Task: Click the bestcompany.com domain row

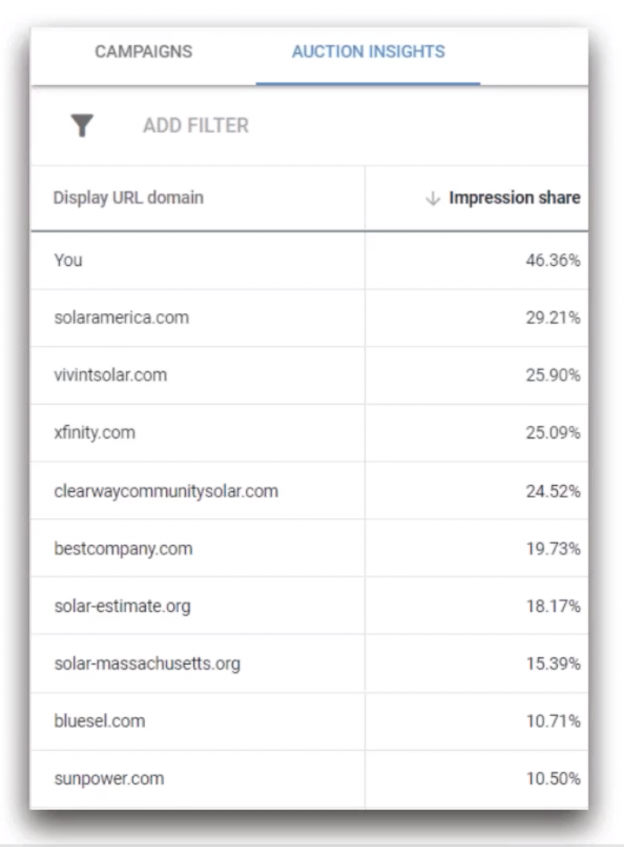Action: click(310, 548)
